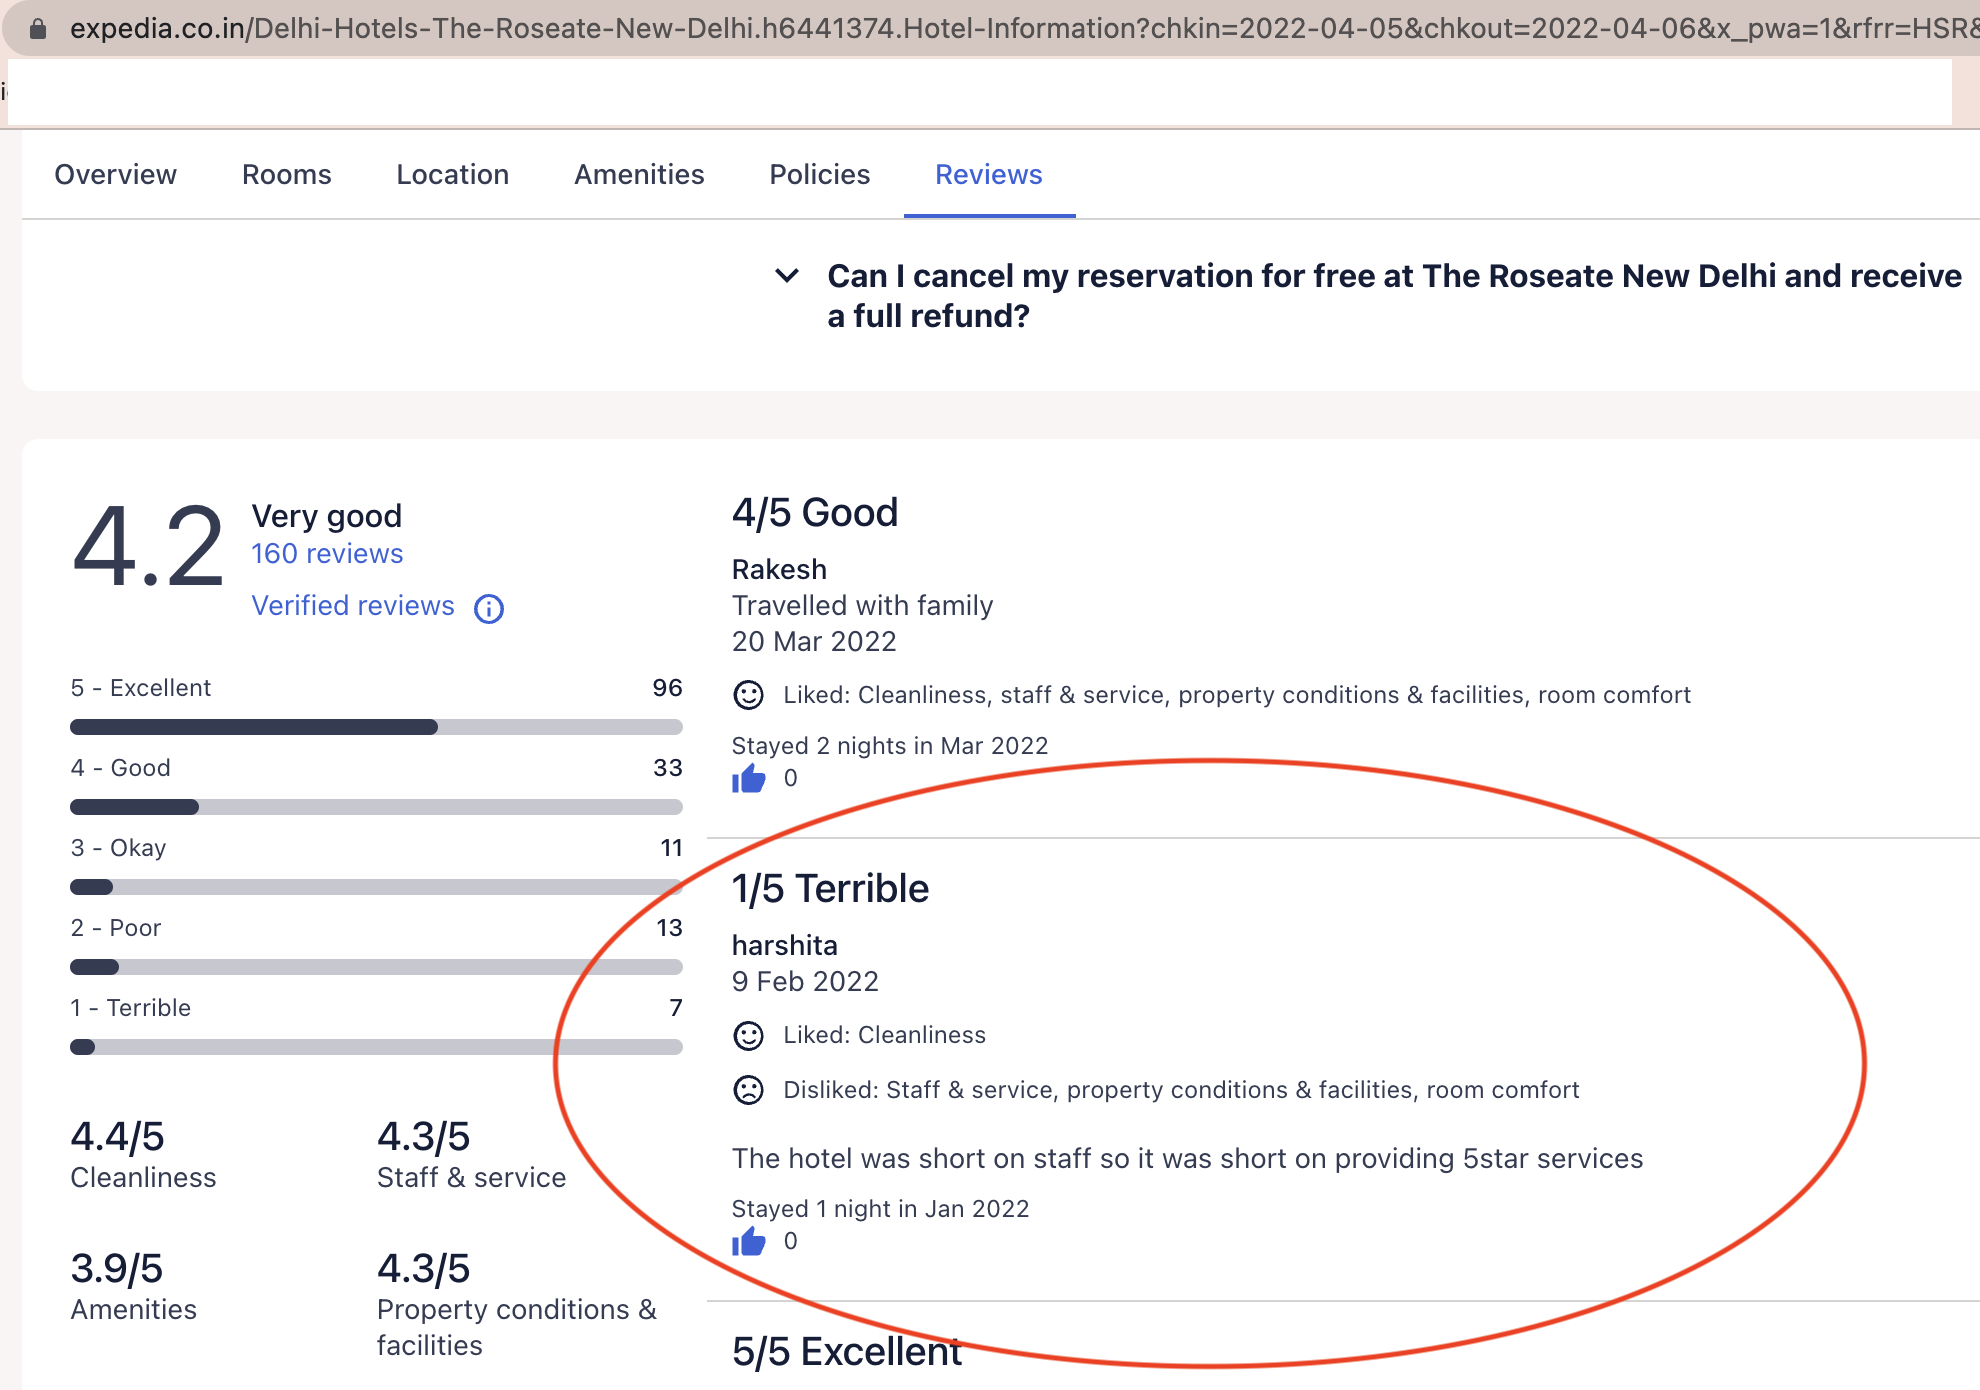Click Stayed 2 nights in Mar 2022

coord(890,745)
